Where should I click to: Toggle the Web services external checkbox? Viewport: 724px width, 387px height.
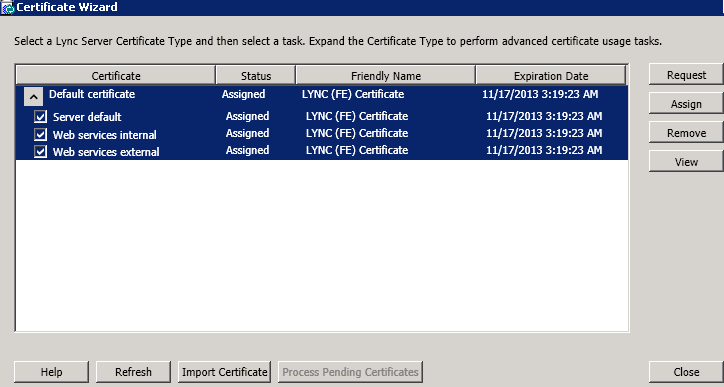point(41,151)
